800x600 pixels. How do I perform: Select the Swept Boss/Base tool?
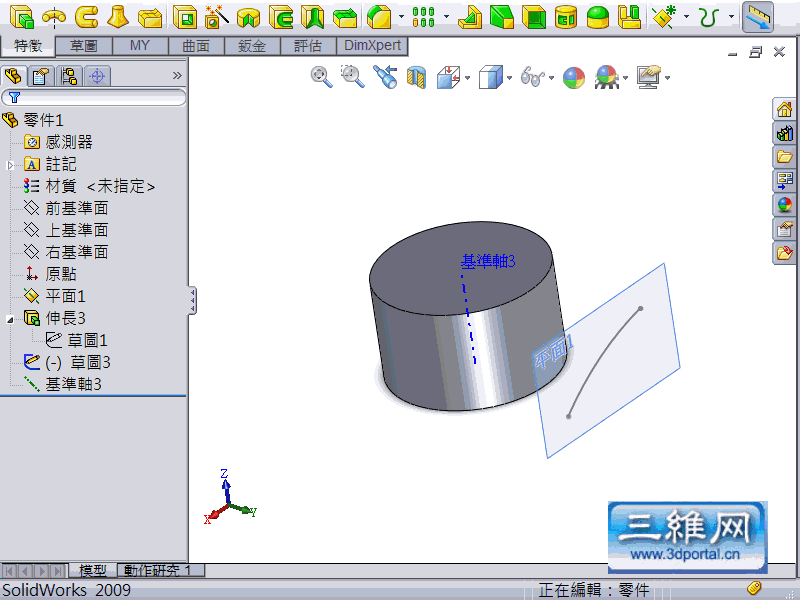click(x=86, y=17)
